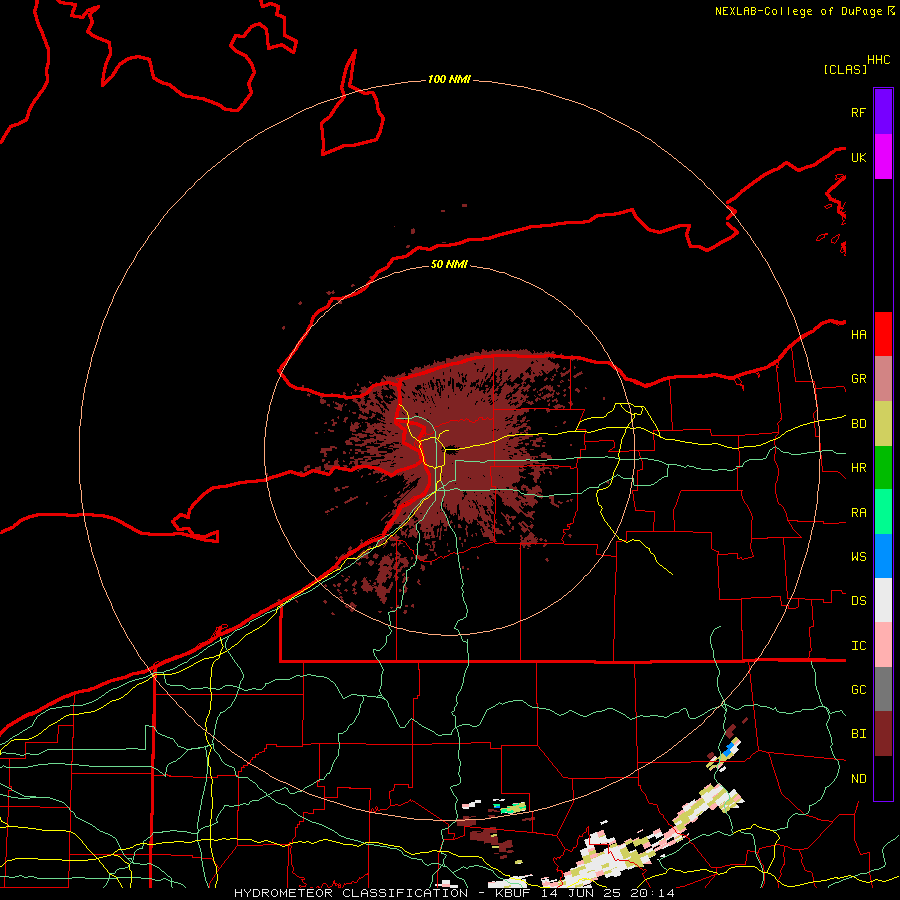Click the DS white legend swatch
This screenshot has width=900, height=900.
click(x=883, y=600)
